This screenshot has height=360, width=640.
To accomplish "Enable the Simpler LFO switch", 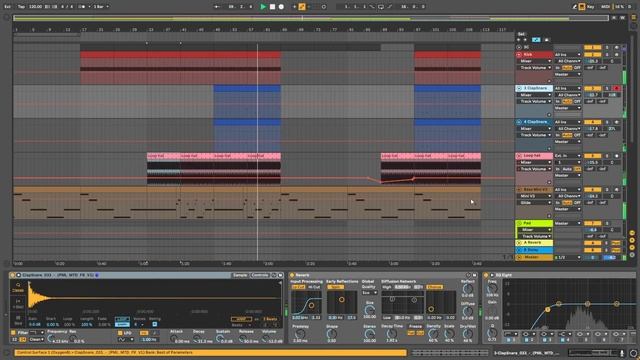I will coord(120,333).
